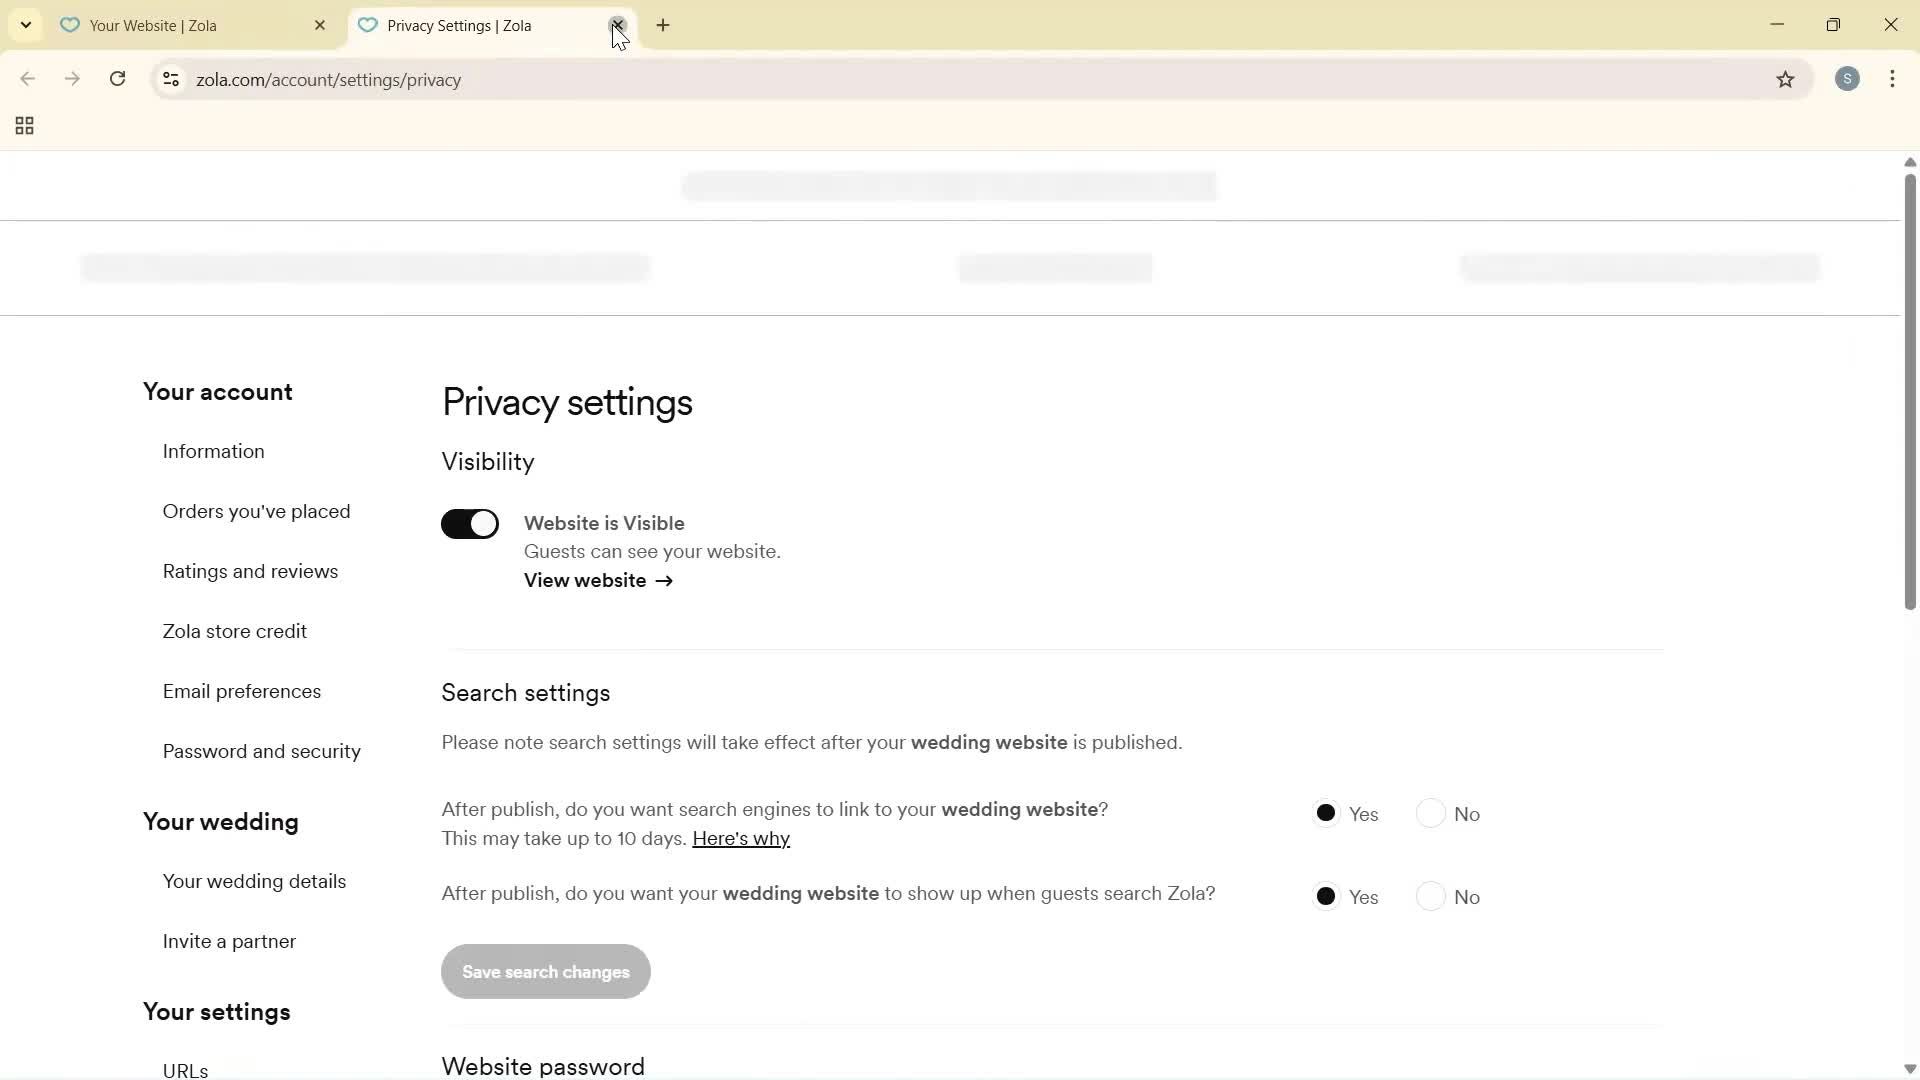This screenshot has height=1080, width=1920.
Task: Reload the Privacy Settings page
Action: pos(117,79)
